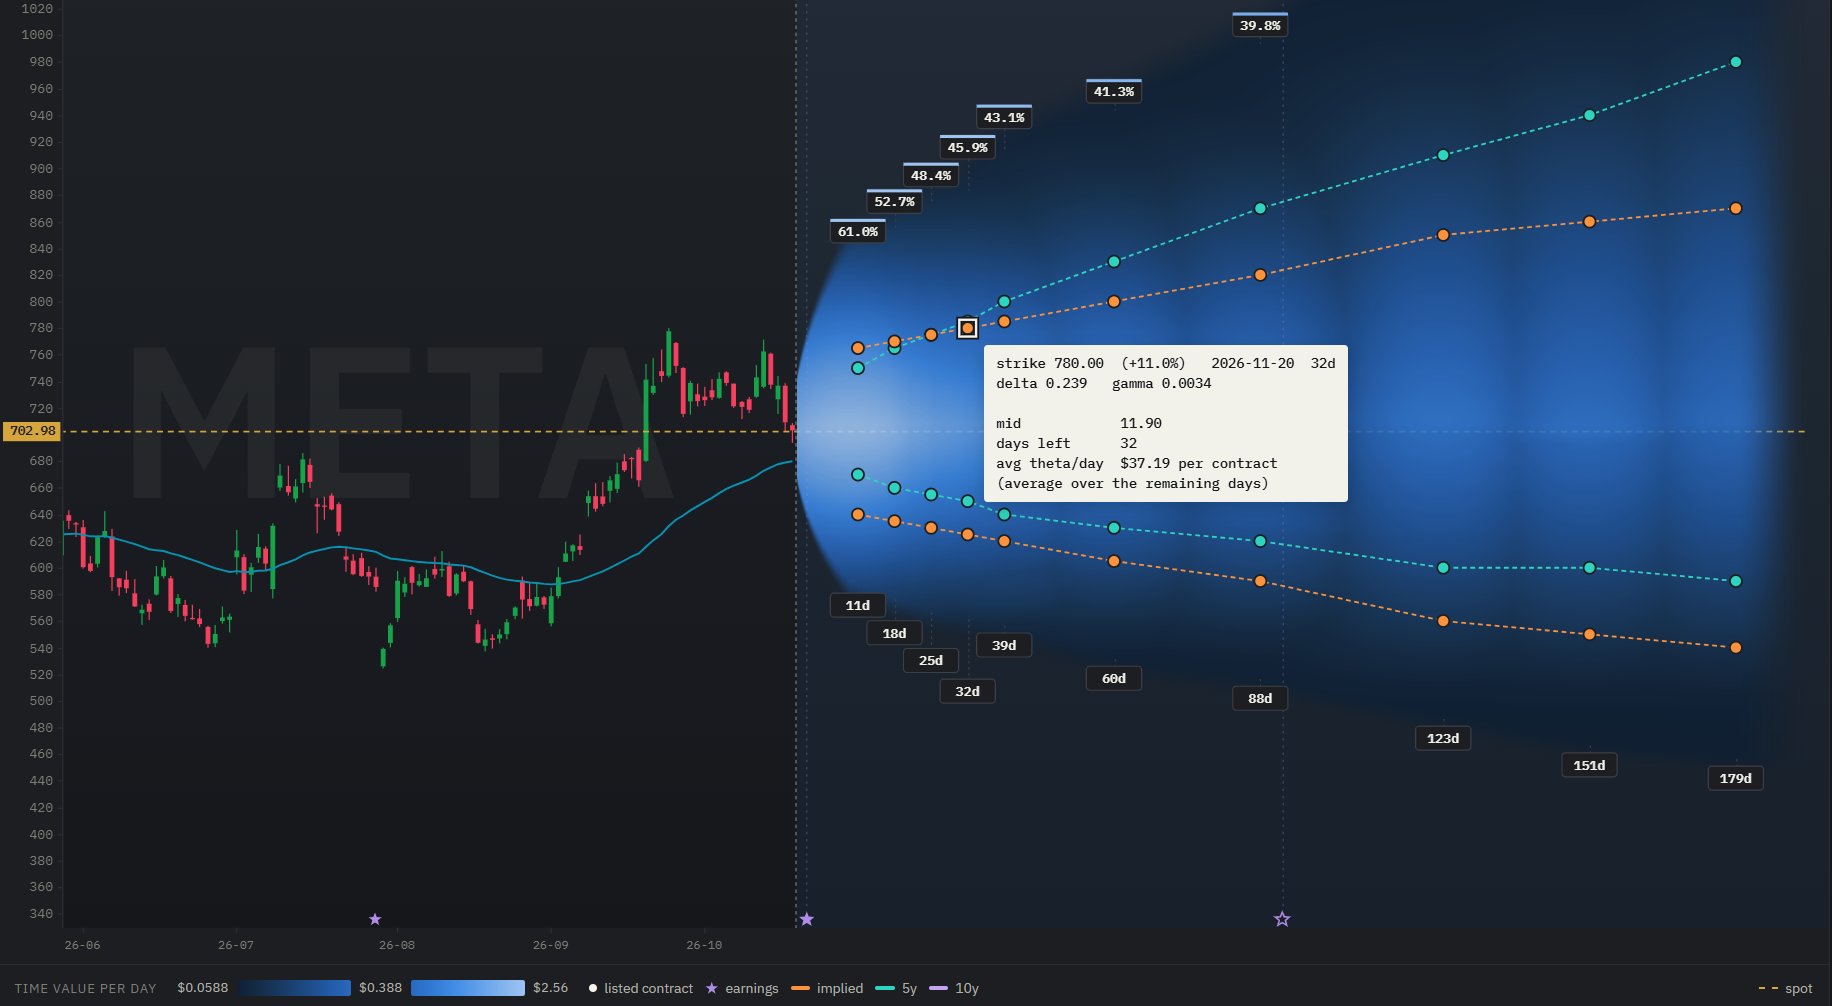Select the 88d expiry label

coord(1260,698)
